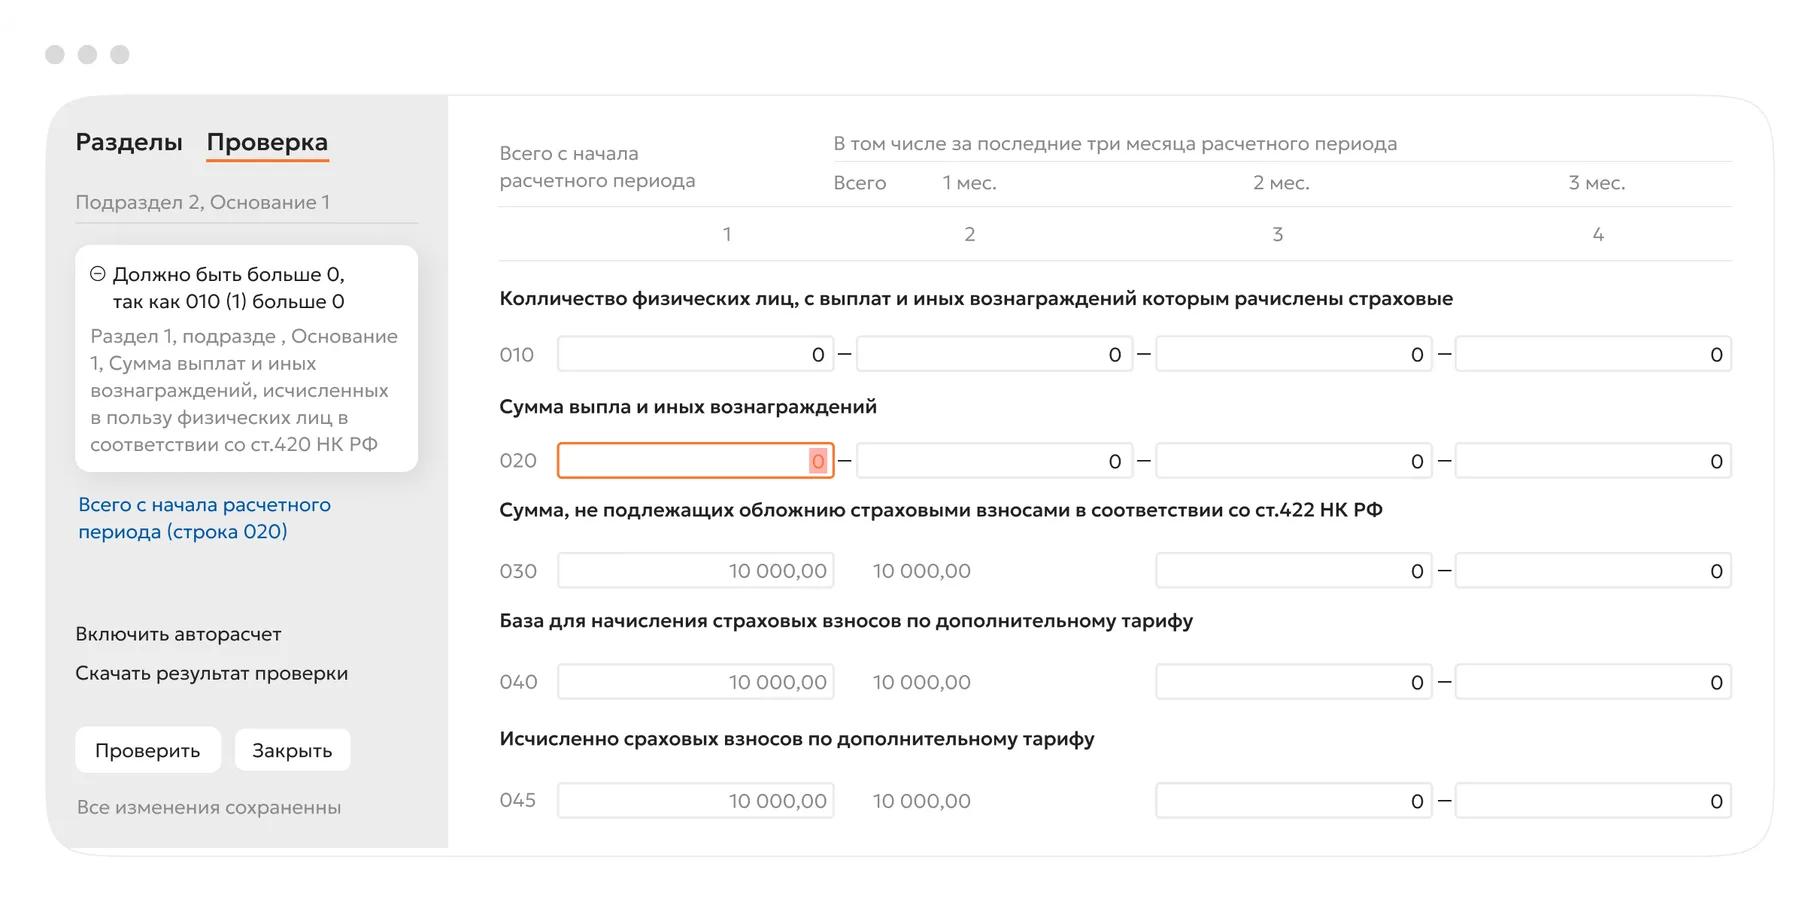Viewport: 1820px width, 902px height.
Task: Switch to the Разделы tab
Action: (x=129, y=142)
